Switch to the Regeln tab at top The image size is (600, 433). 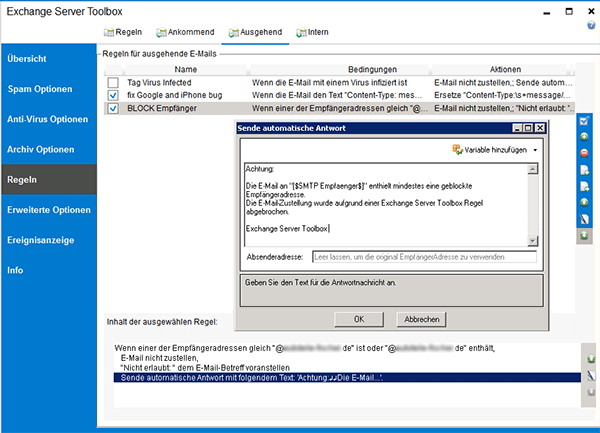click(x=123, y=32)
